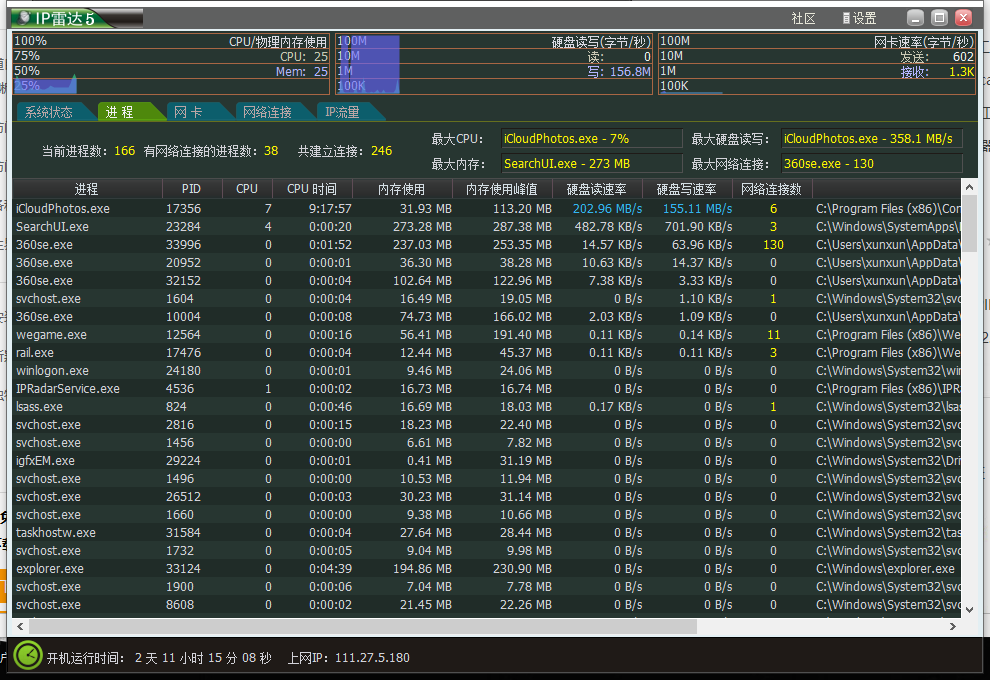990x680 pixels.
Task: Sort by the PID column header
Action: pyautogui.click(x=191, y=188)
